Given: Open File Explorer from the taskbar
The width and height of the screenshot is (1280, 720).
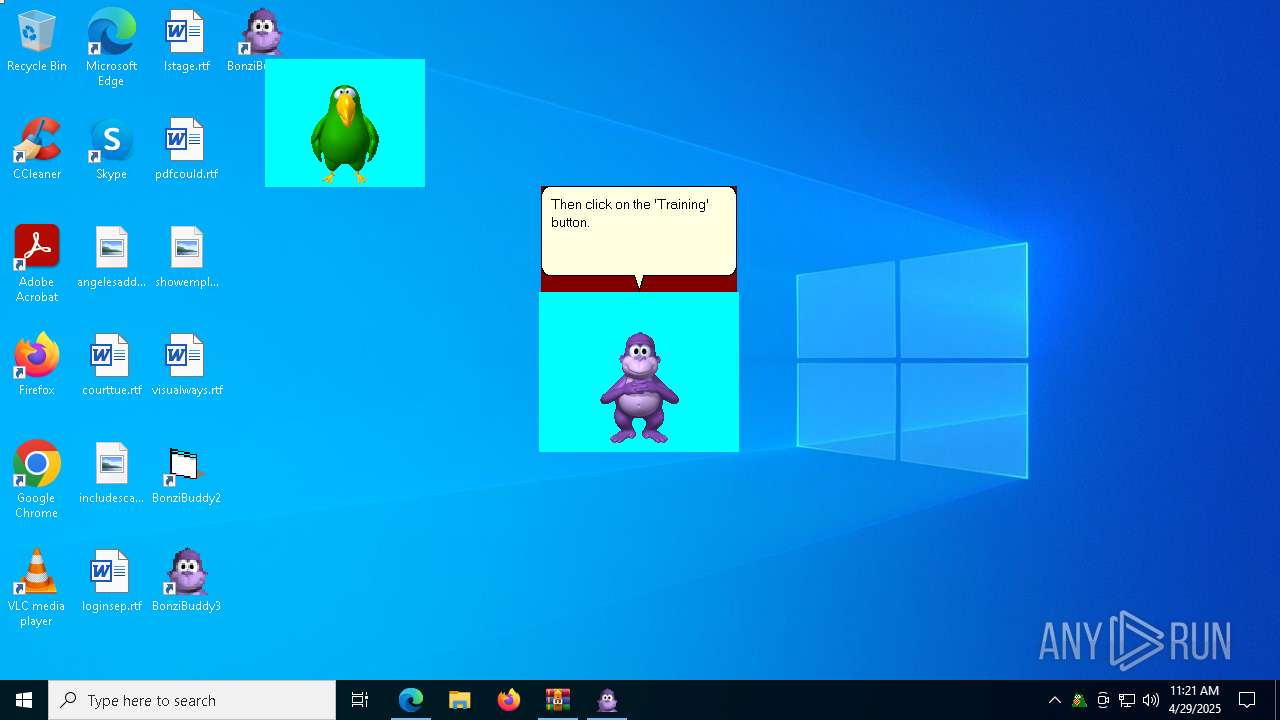Looking at the screenshot, I should coord(460,700).
